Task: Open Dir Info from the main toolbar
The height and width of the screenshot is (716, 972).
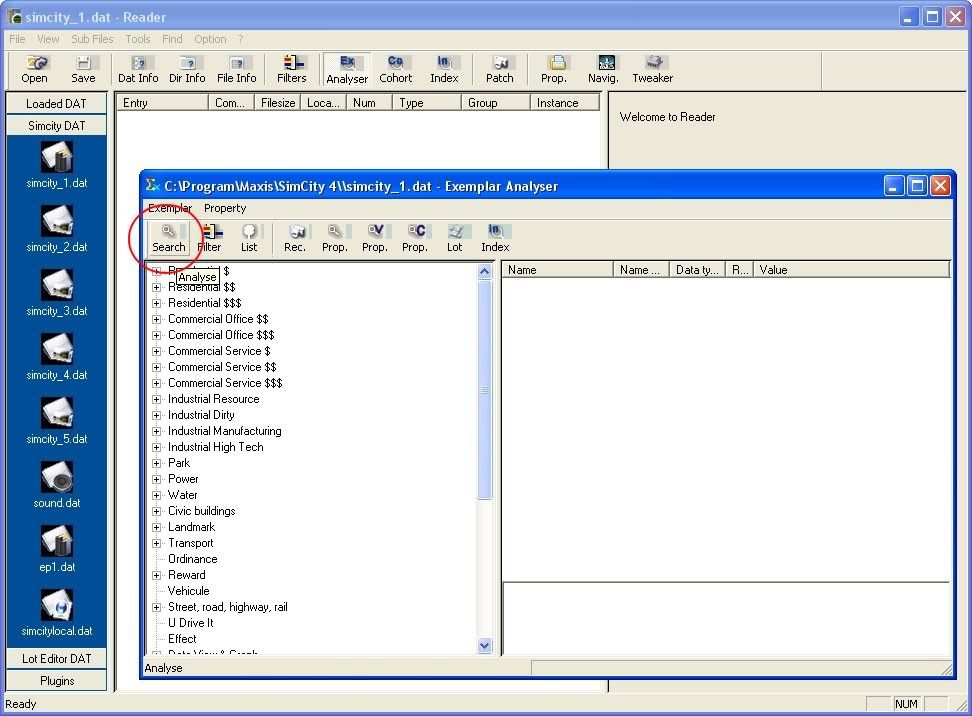Action: tap(187, 69)
